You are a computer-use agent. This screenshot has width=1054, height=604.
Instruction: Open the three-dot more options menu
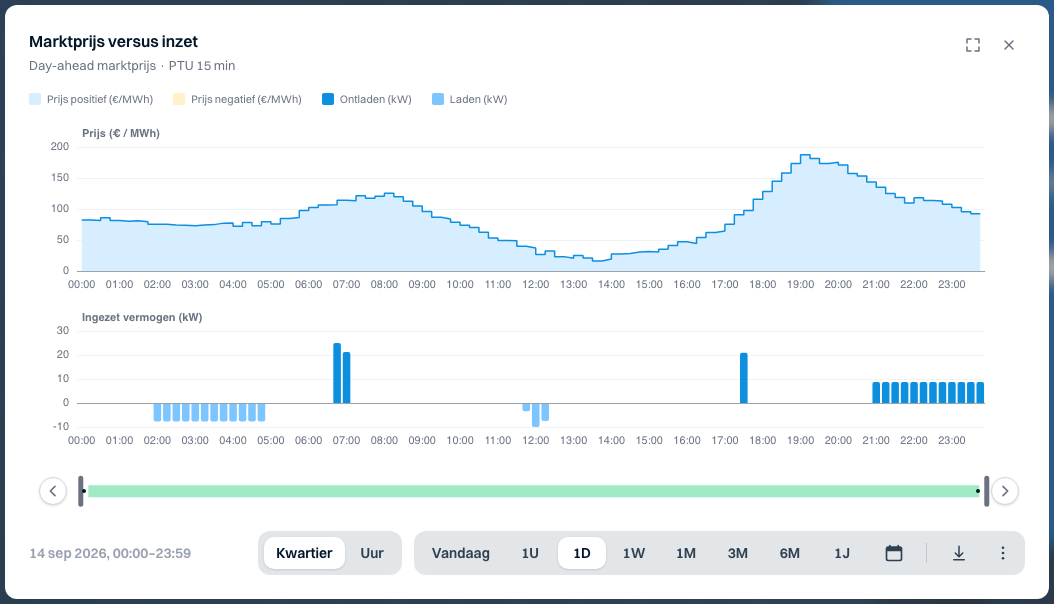(x=1003, y=553)
